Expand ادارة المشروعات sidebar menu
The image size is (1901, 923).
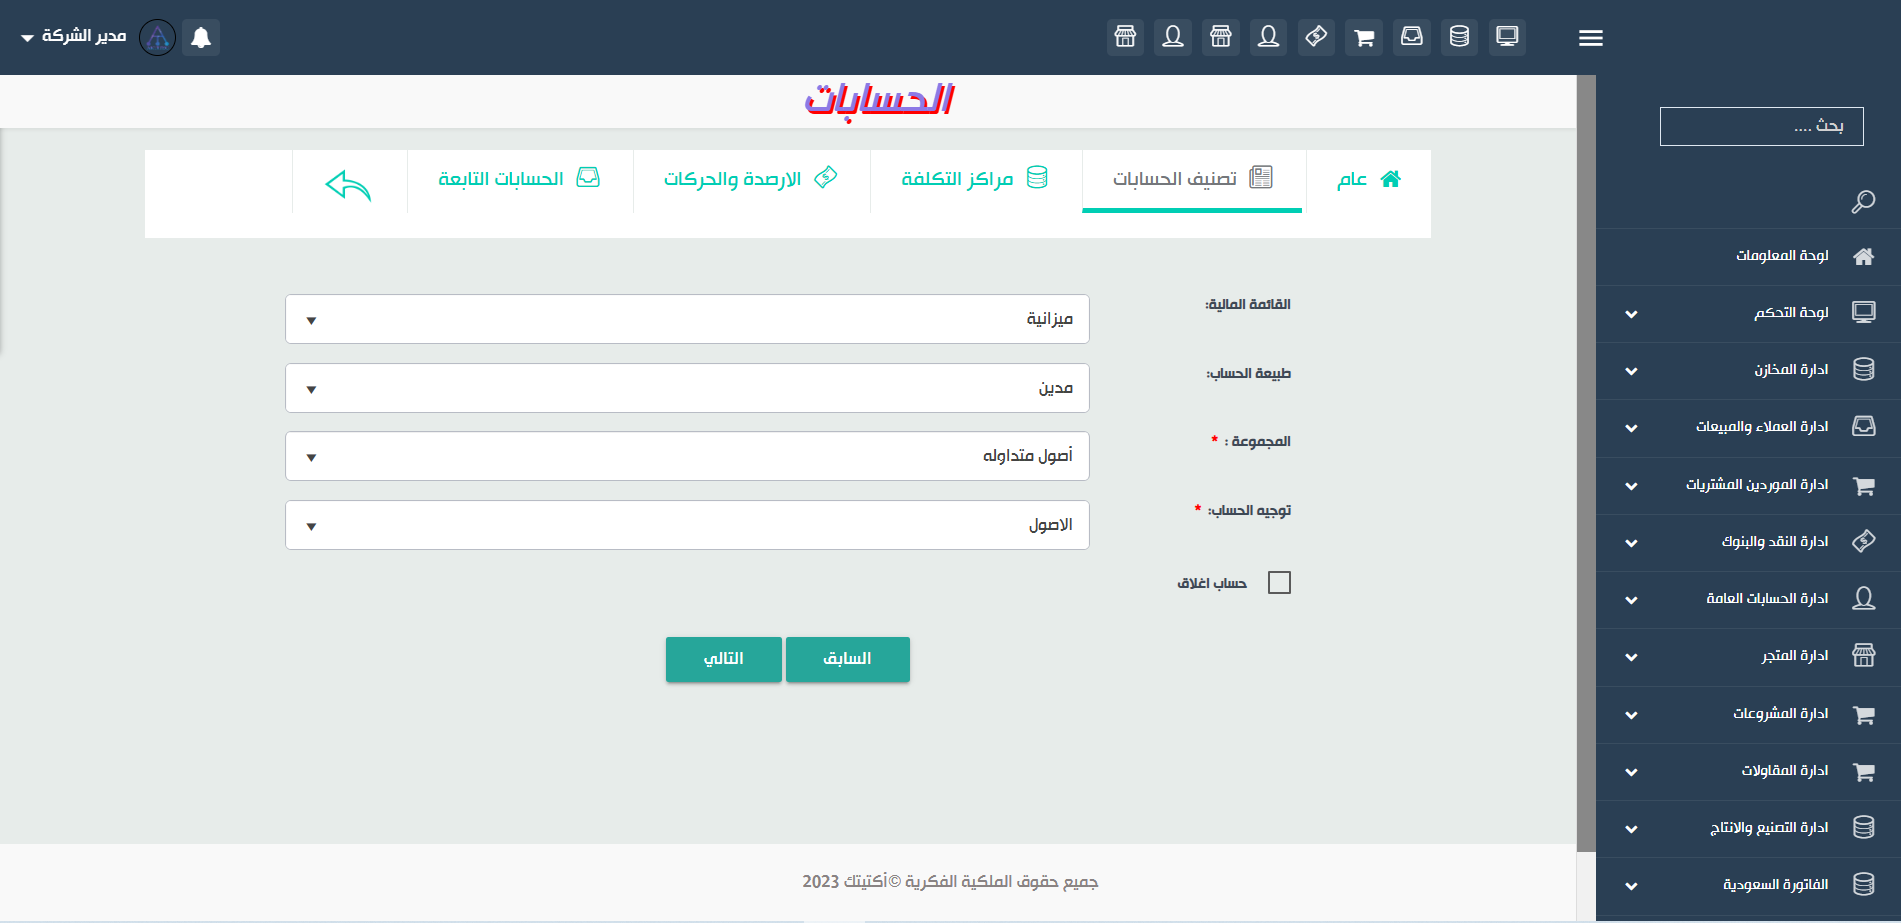[x=1748, y=715]
